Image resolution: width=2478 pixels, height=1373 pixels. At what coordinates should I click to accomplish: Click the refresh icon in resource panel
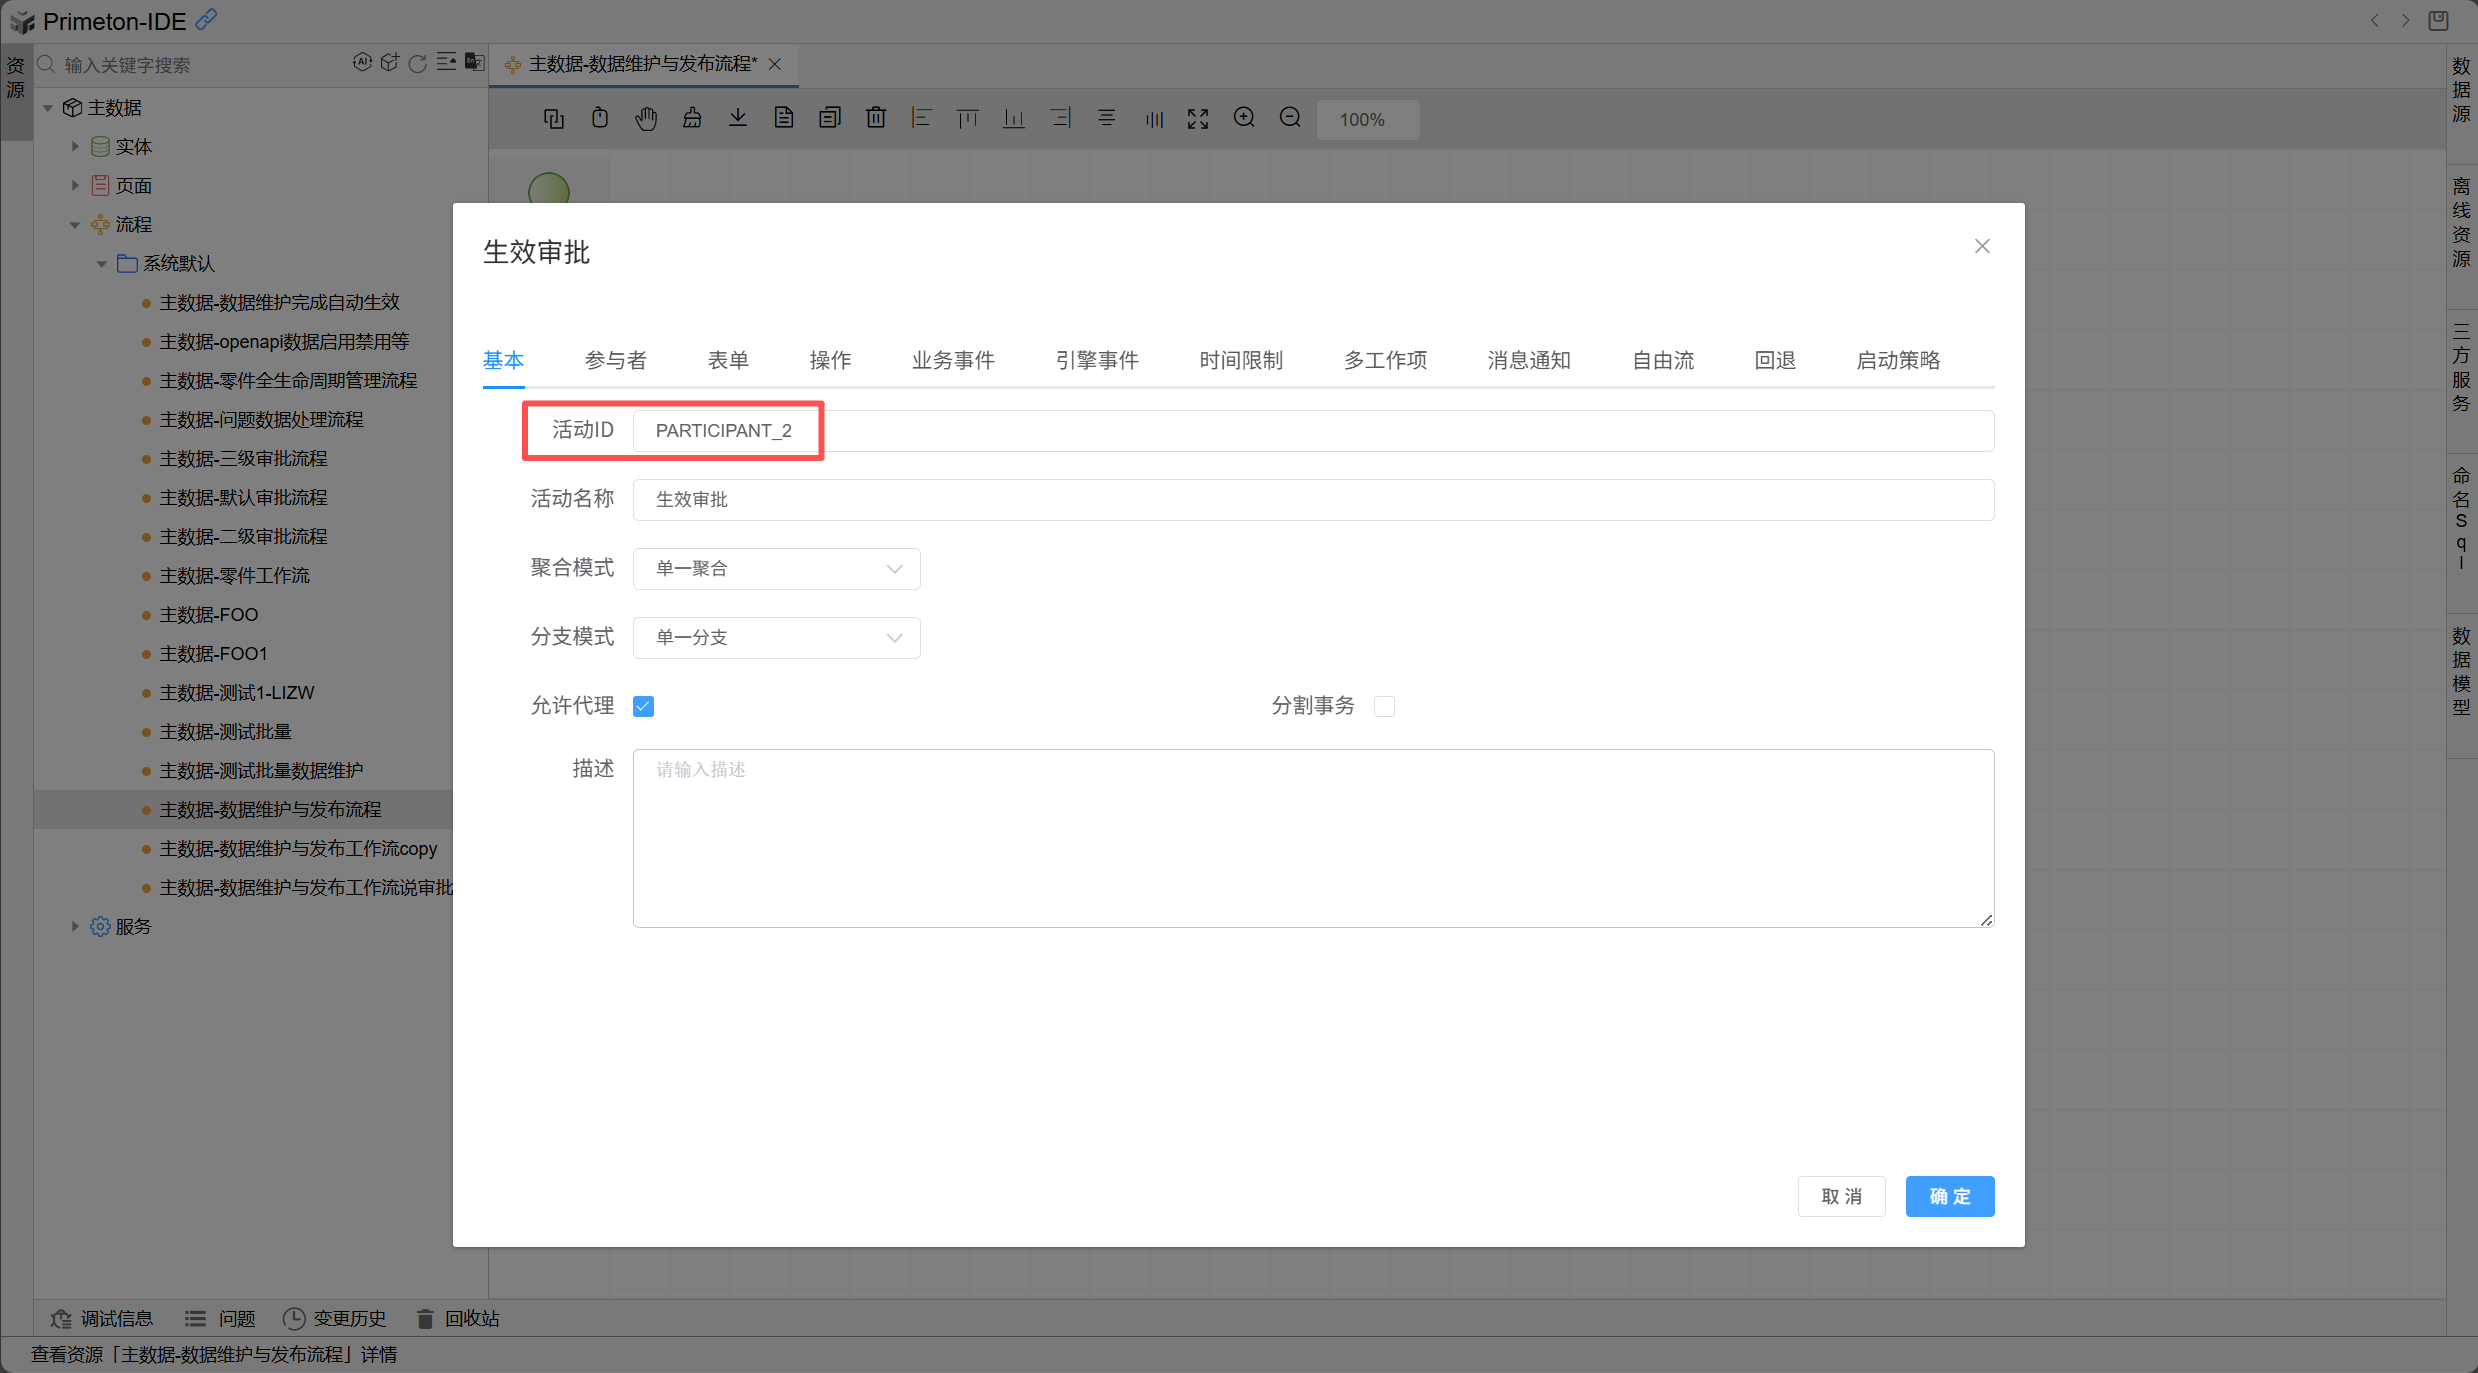pyautogui.click(x=418, y=63)
